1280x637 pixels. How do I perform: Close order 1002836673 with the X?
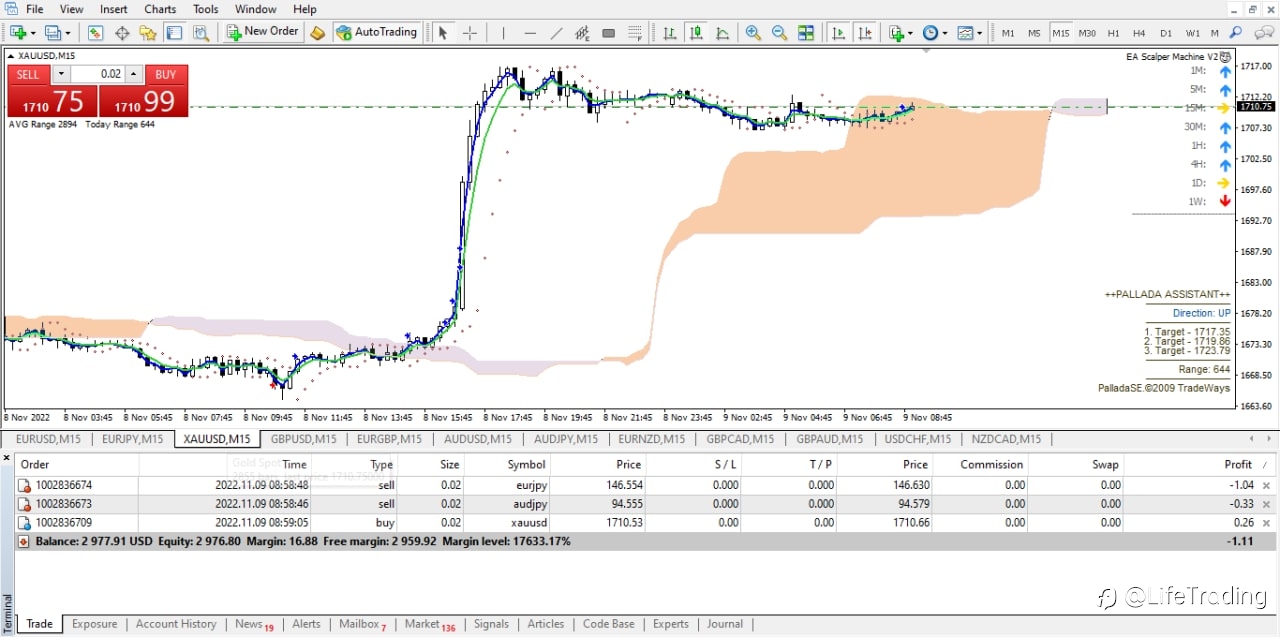click(1266, 504)
